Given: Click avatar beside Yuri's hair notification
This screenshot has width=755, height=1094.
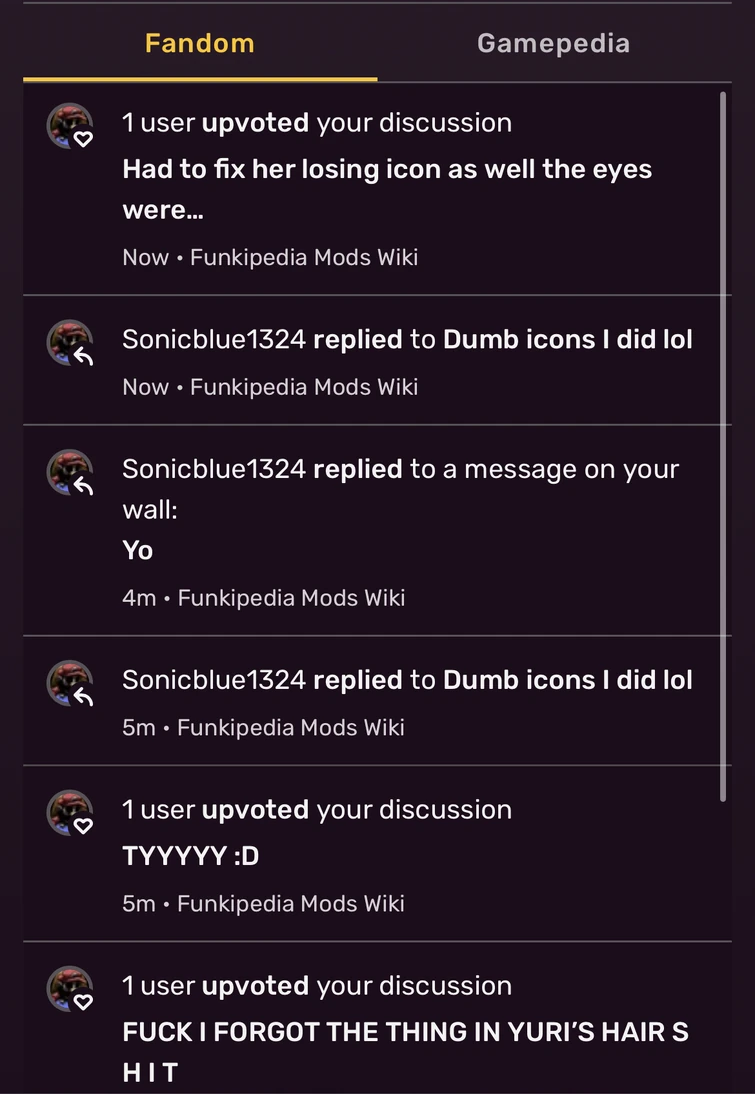Looking at the screenshot, I should pos(70,989).
